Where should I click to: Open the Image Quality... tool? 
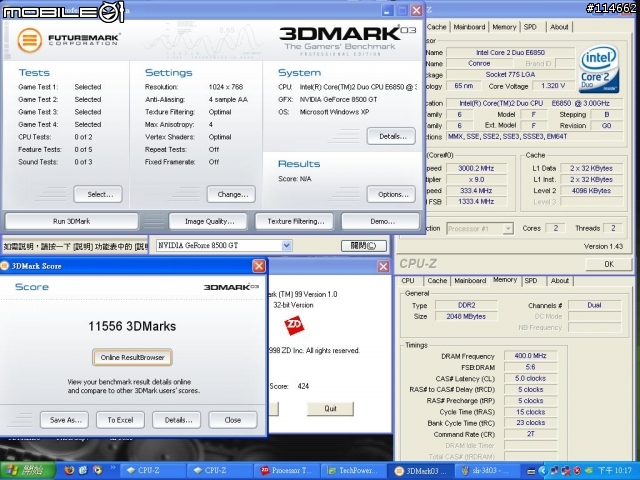click(x=208, y=221)
